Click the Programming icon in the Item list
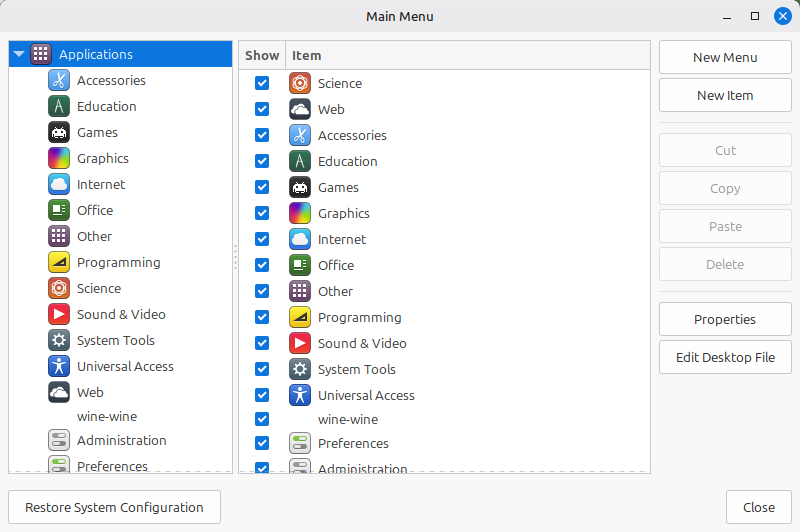The image size is (800, 532). (x=300, y=317)
